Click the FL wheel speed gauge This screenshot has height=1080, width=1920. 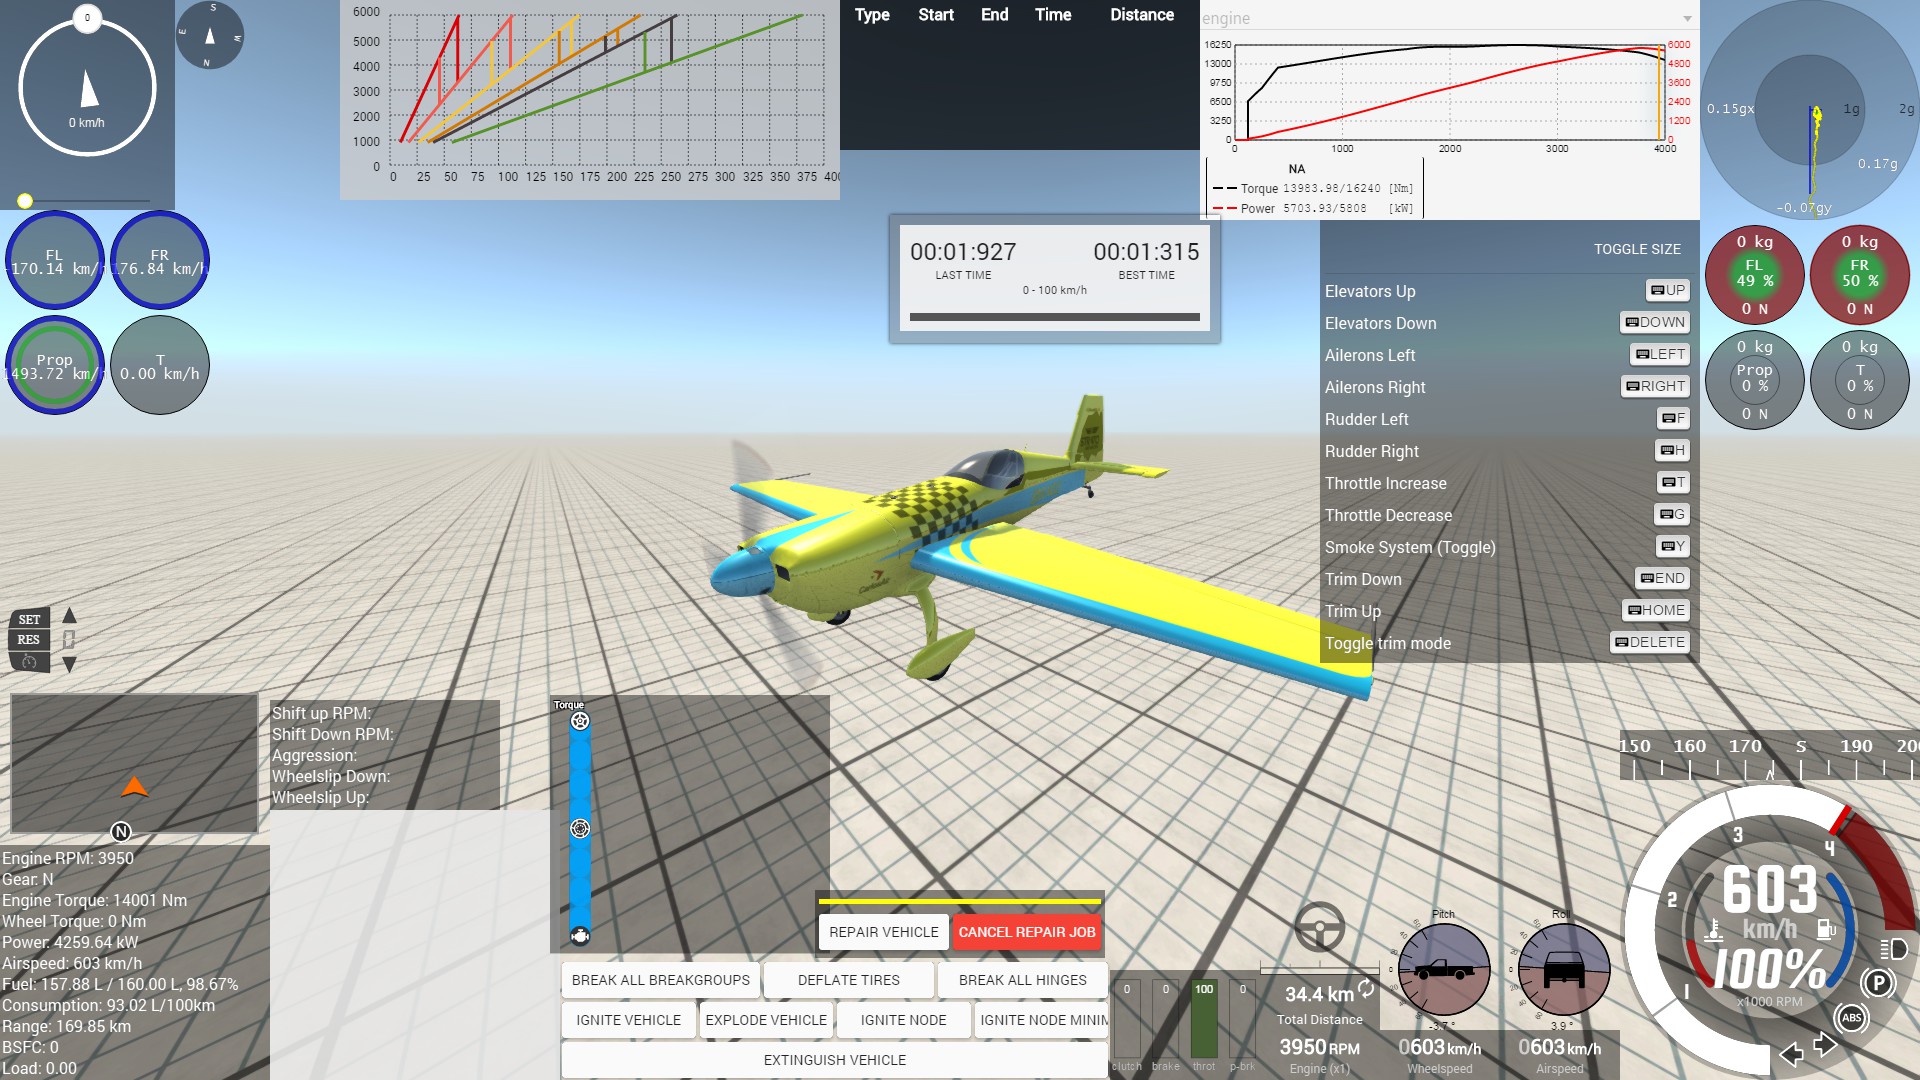(55, 261)
